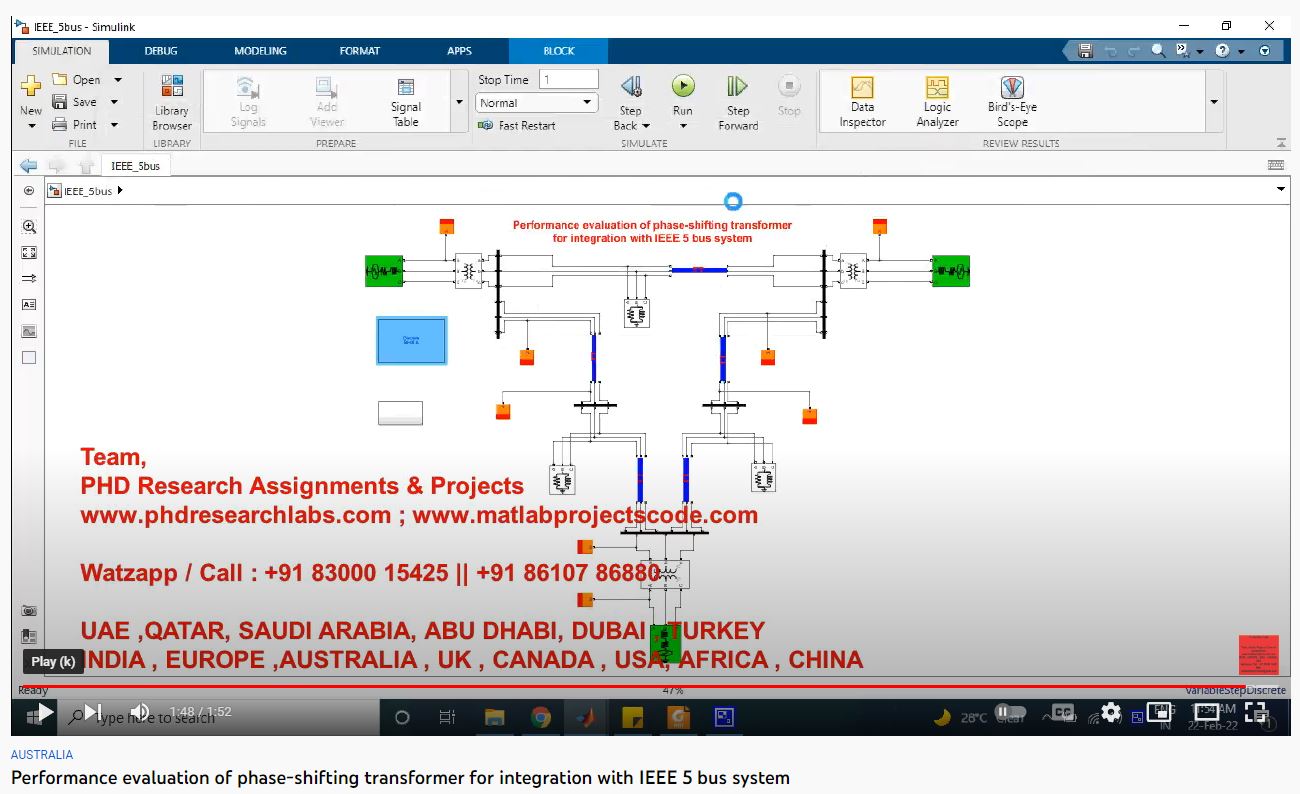Viewport: 1300px width, 794px height.
Task: Expand the Save options dropdown arrow
Action: [114, 102]
